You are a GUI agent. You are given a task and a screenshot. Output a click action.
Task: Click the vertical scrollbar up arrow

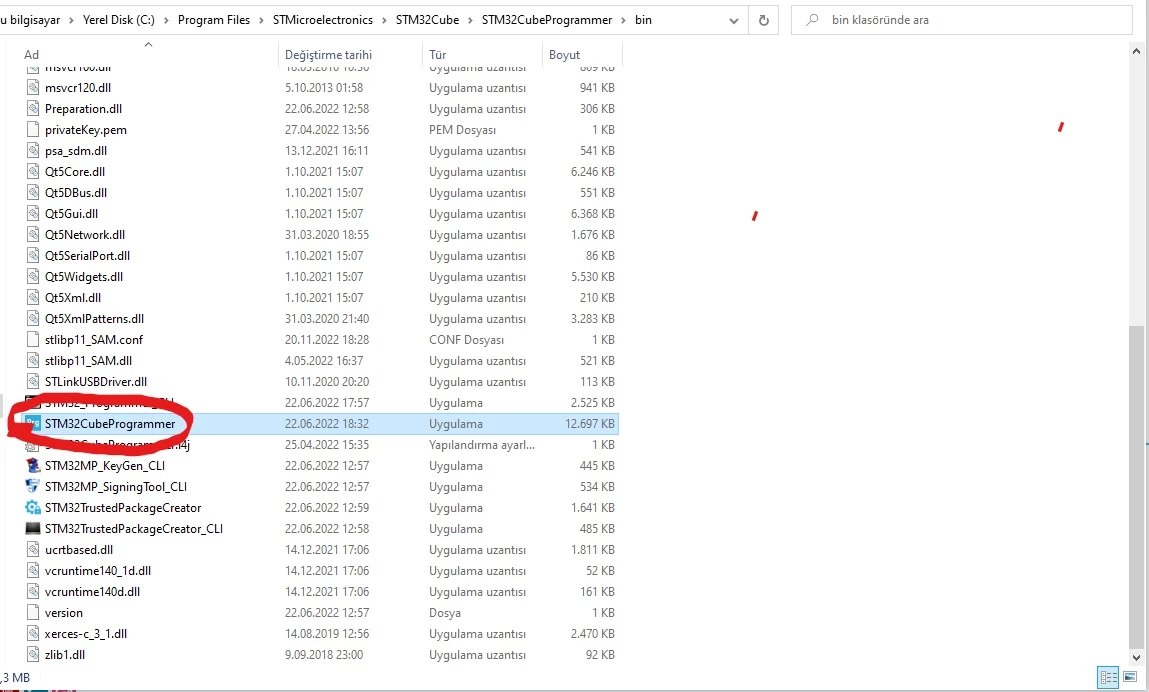[1136, 51]
